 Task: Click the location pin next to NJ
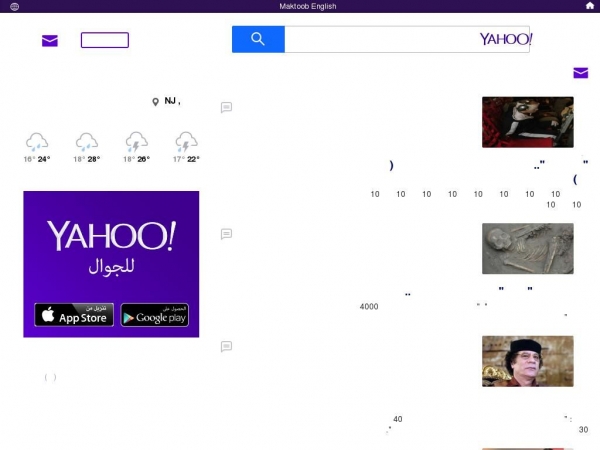tap(155, 102)
